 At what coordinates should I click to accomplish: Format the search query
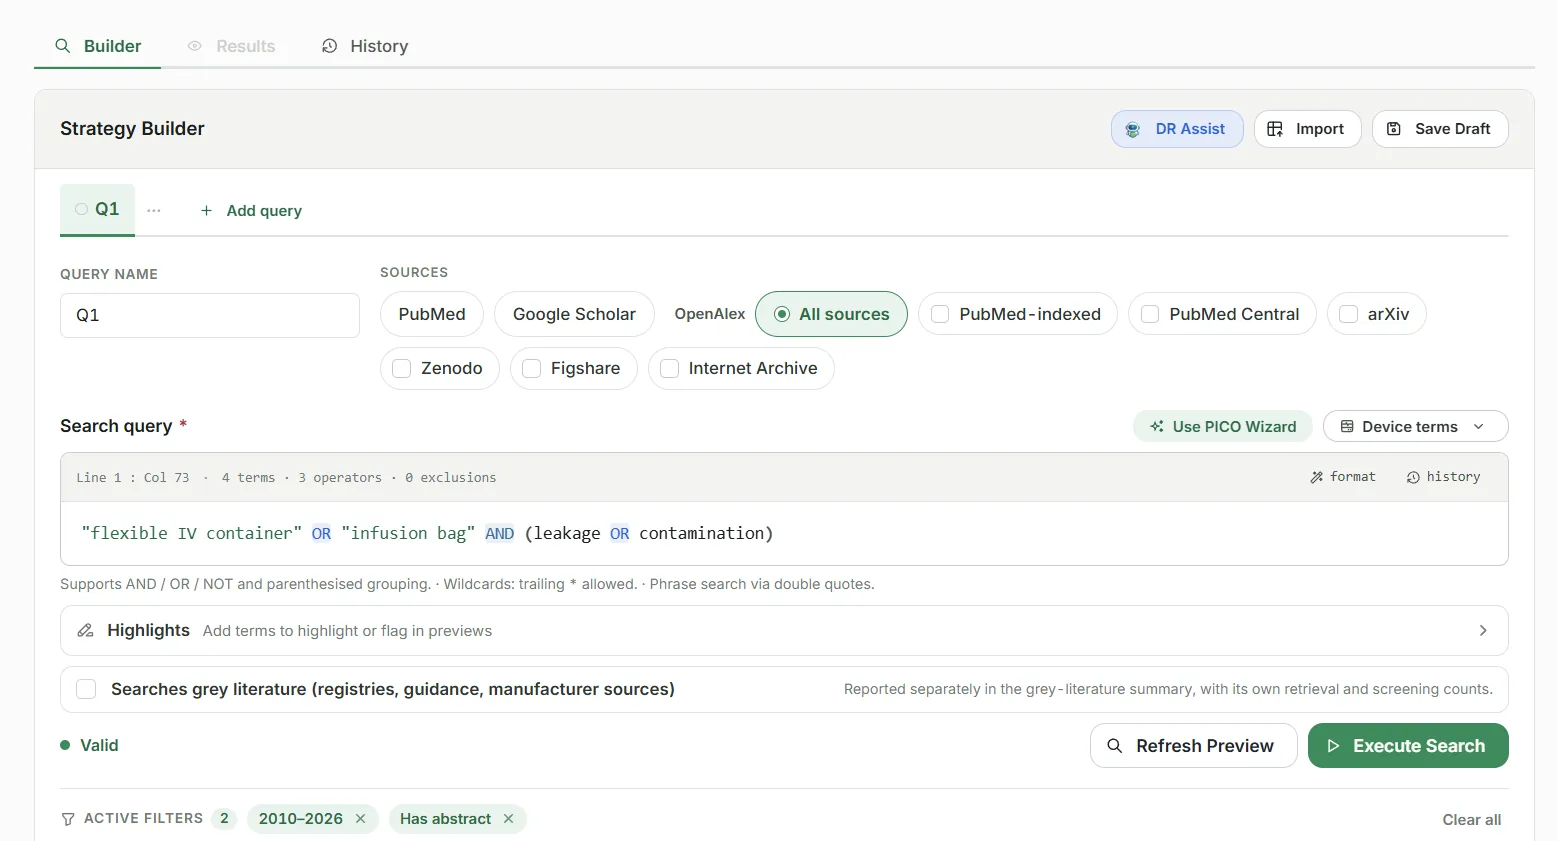point(1343,477)
